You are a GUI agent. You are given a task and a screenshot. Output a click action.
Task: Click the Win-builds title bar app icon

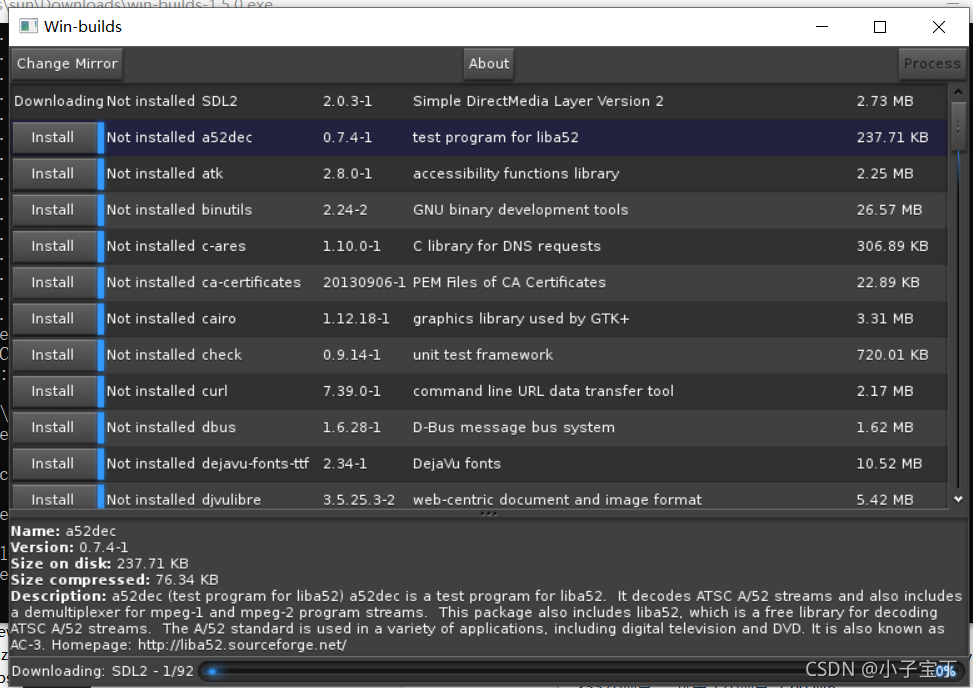pyautogui.click(x=28, y=26)
